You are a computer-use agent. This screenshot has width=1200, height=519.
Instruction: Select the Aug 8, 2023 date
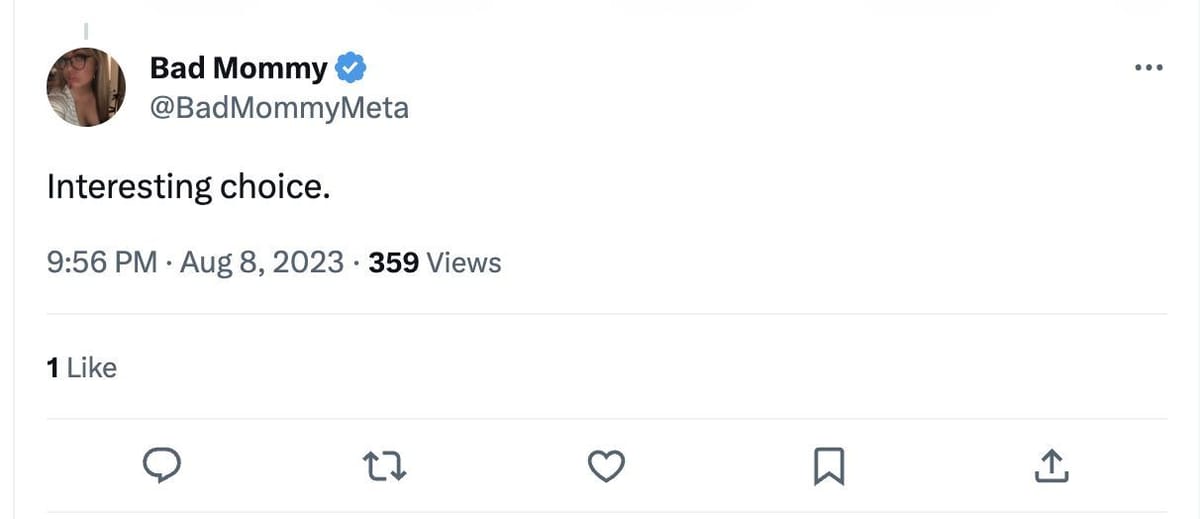click(262, 263)
